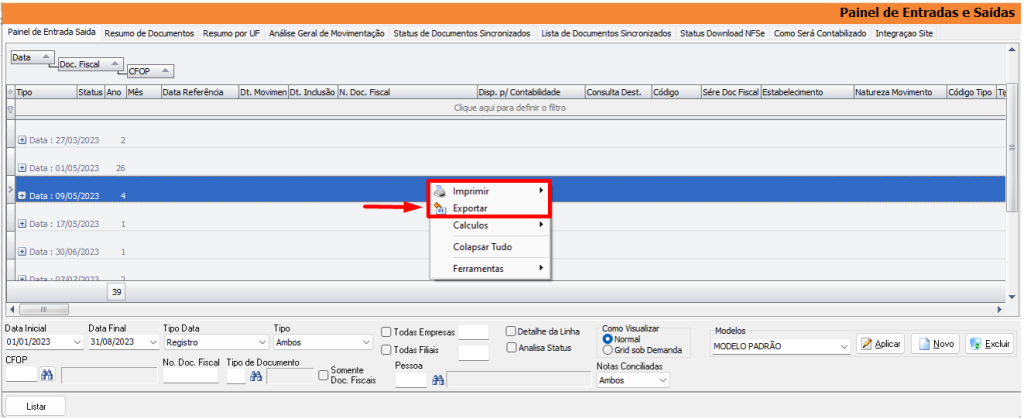Open the Modelos dropdown MODELO PADRÃO

(846, 347)
